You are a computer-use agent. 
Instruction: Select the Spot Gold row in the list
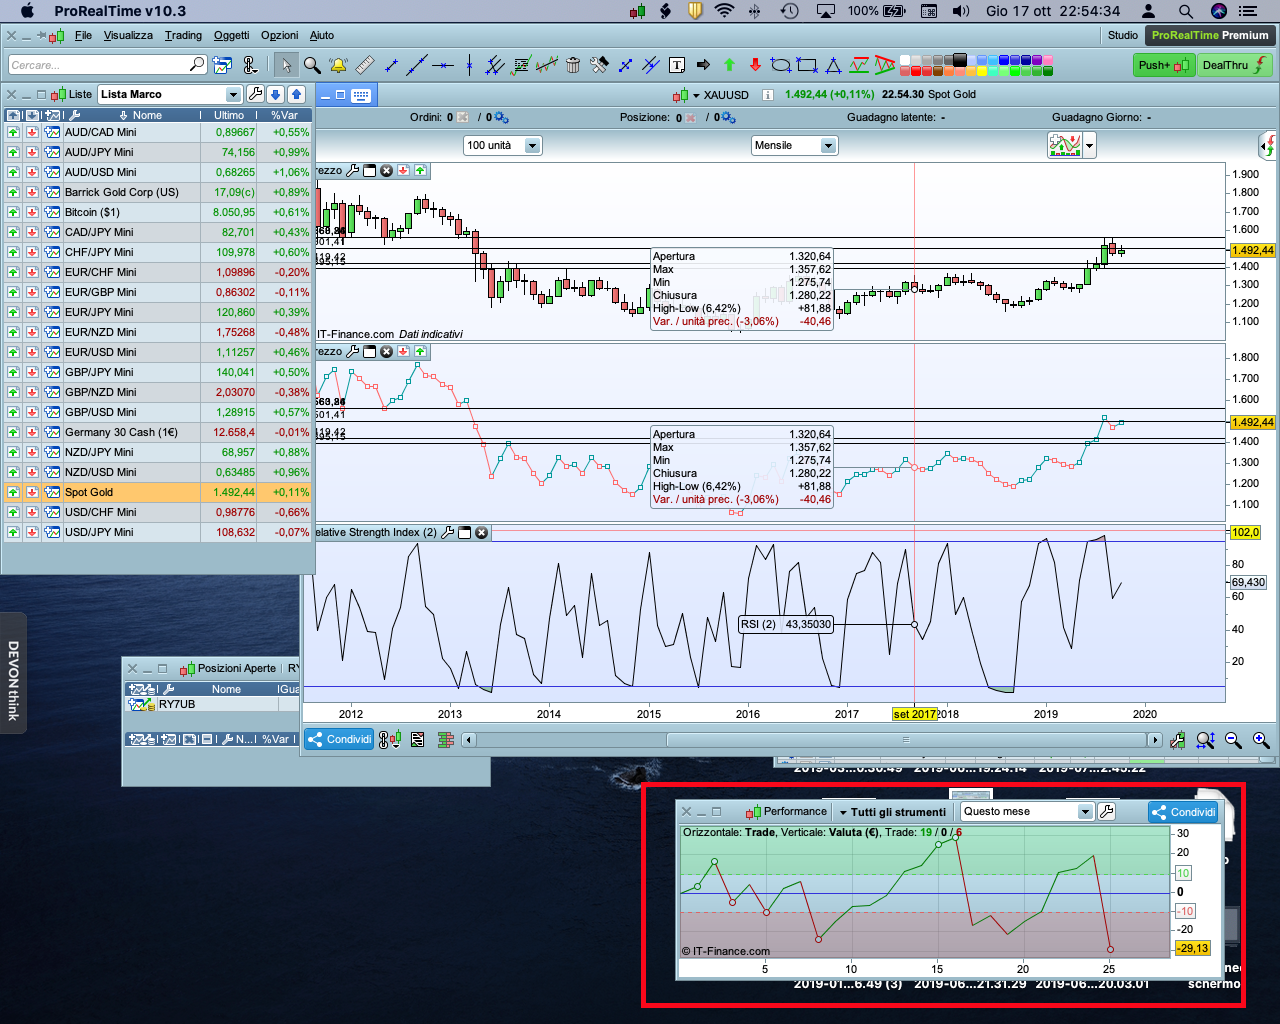pos(158,492)
